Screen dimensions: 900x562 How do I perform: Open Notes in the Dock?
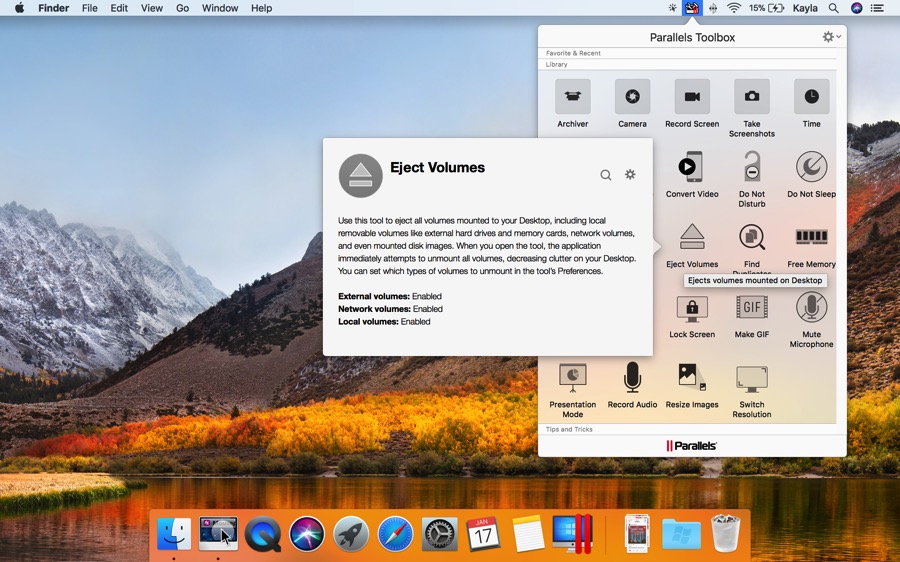click(527, 534)
